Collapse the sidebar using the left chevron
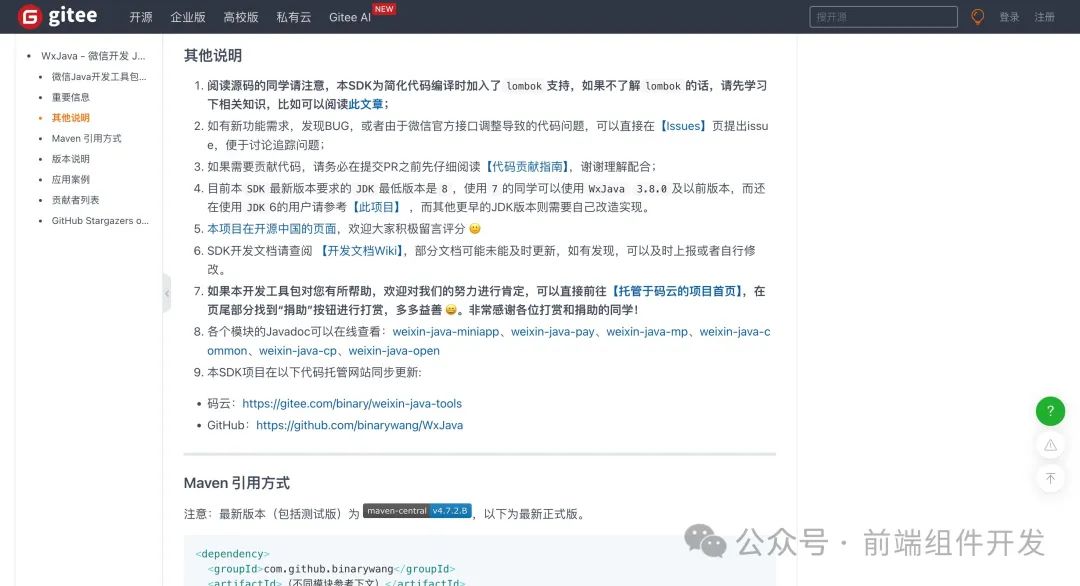The image size is (1080, 586). pos(167,293)
